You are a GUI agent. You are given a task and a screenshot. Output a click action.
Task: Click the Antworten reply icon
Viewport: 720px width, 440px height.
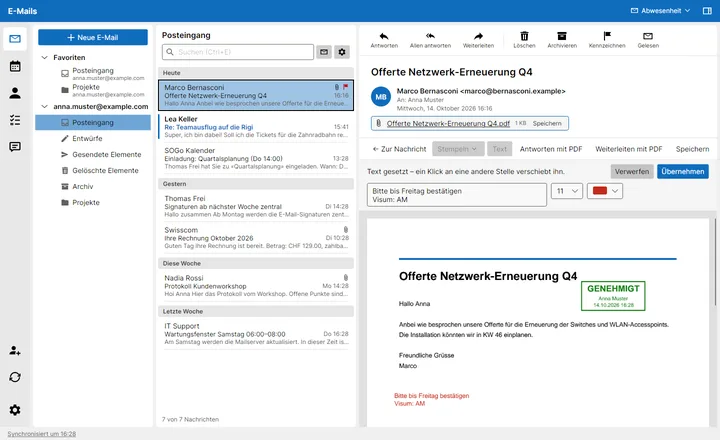click(384, 40)
